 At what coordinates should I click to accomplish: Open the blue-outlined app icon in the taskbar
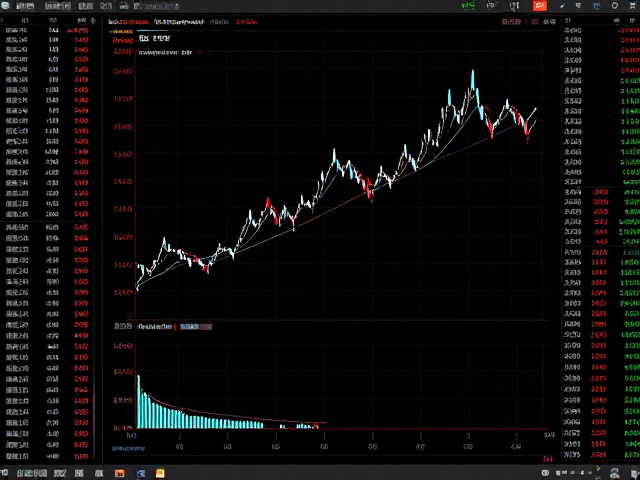141,473
